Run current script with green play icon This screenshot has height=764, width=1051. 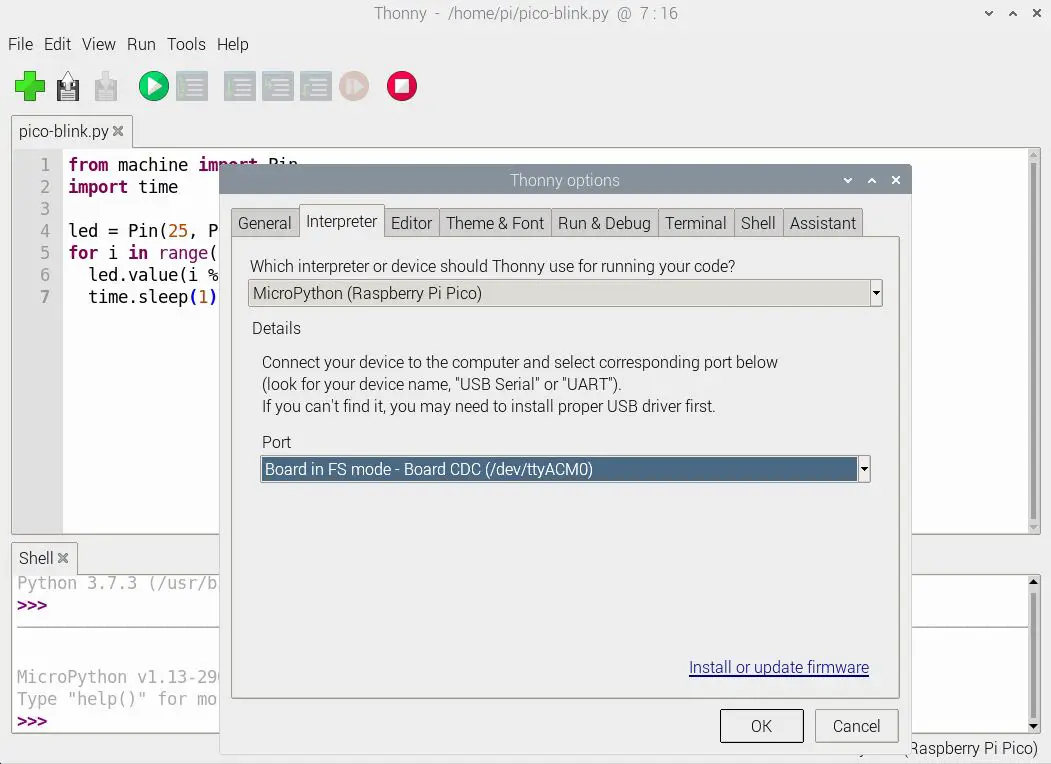click(153, 86)
